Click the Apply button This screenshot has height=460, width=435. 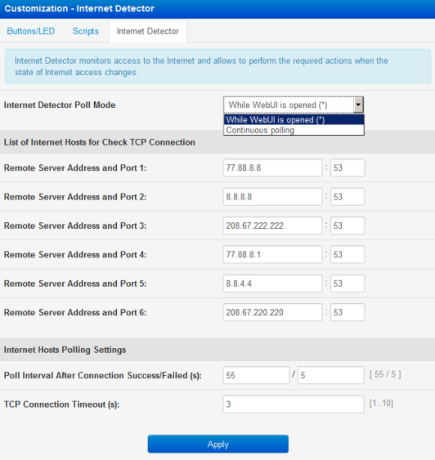[x=218, y=444]
